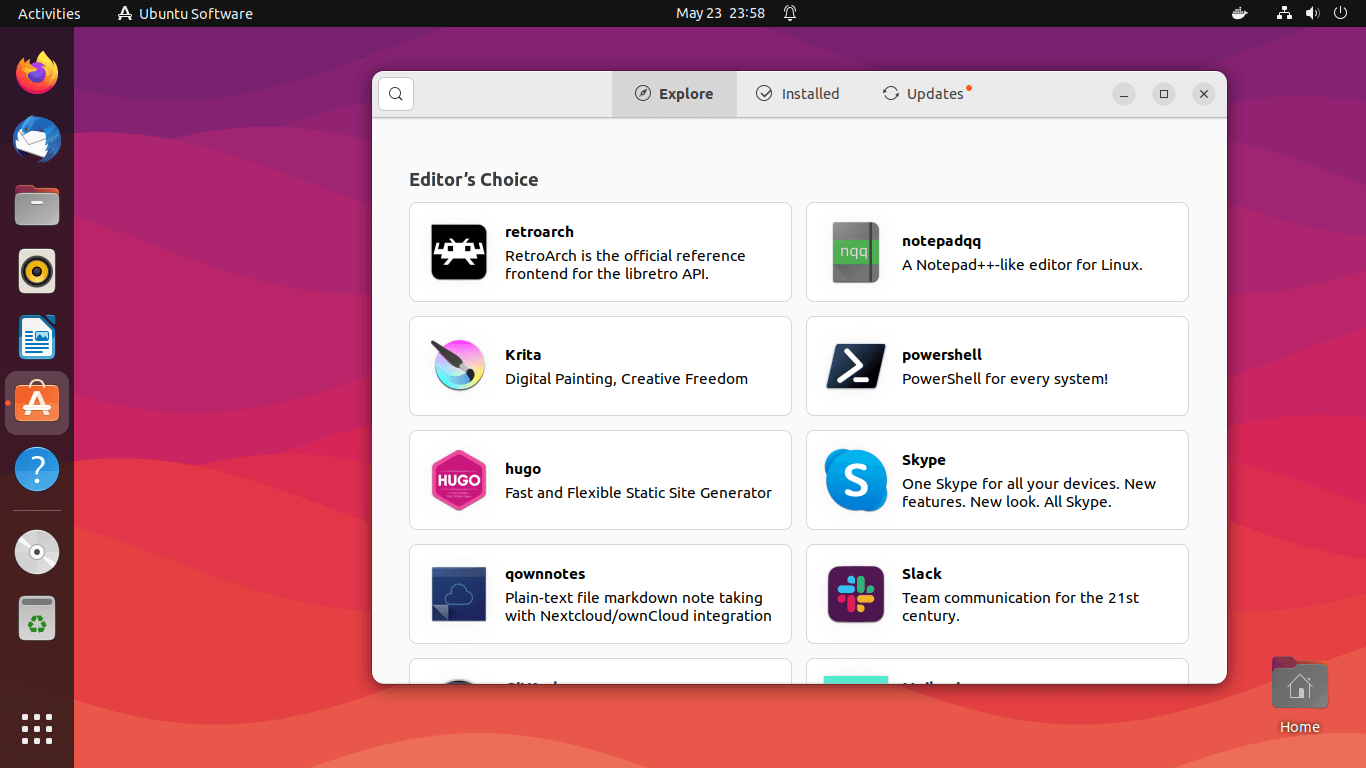Click the powershell terminal icon
This screenshot has width=1366, height=768.
tap(856, 366)
